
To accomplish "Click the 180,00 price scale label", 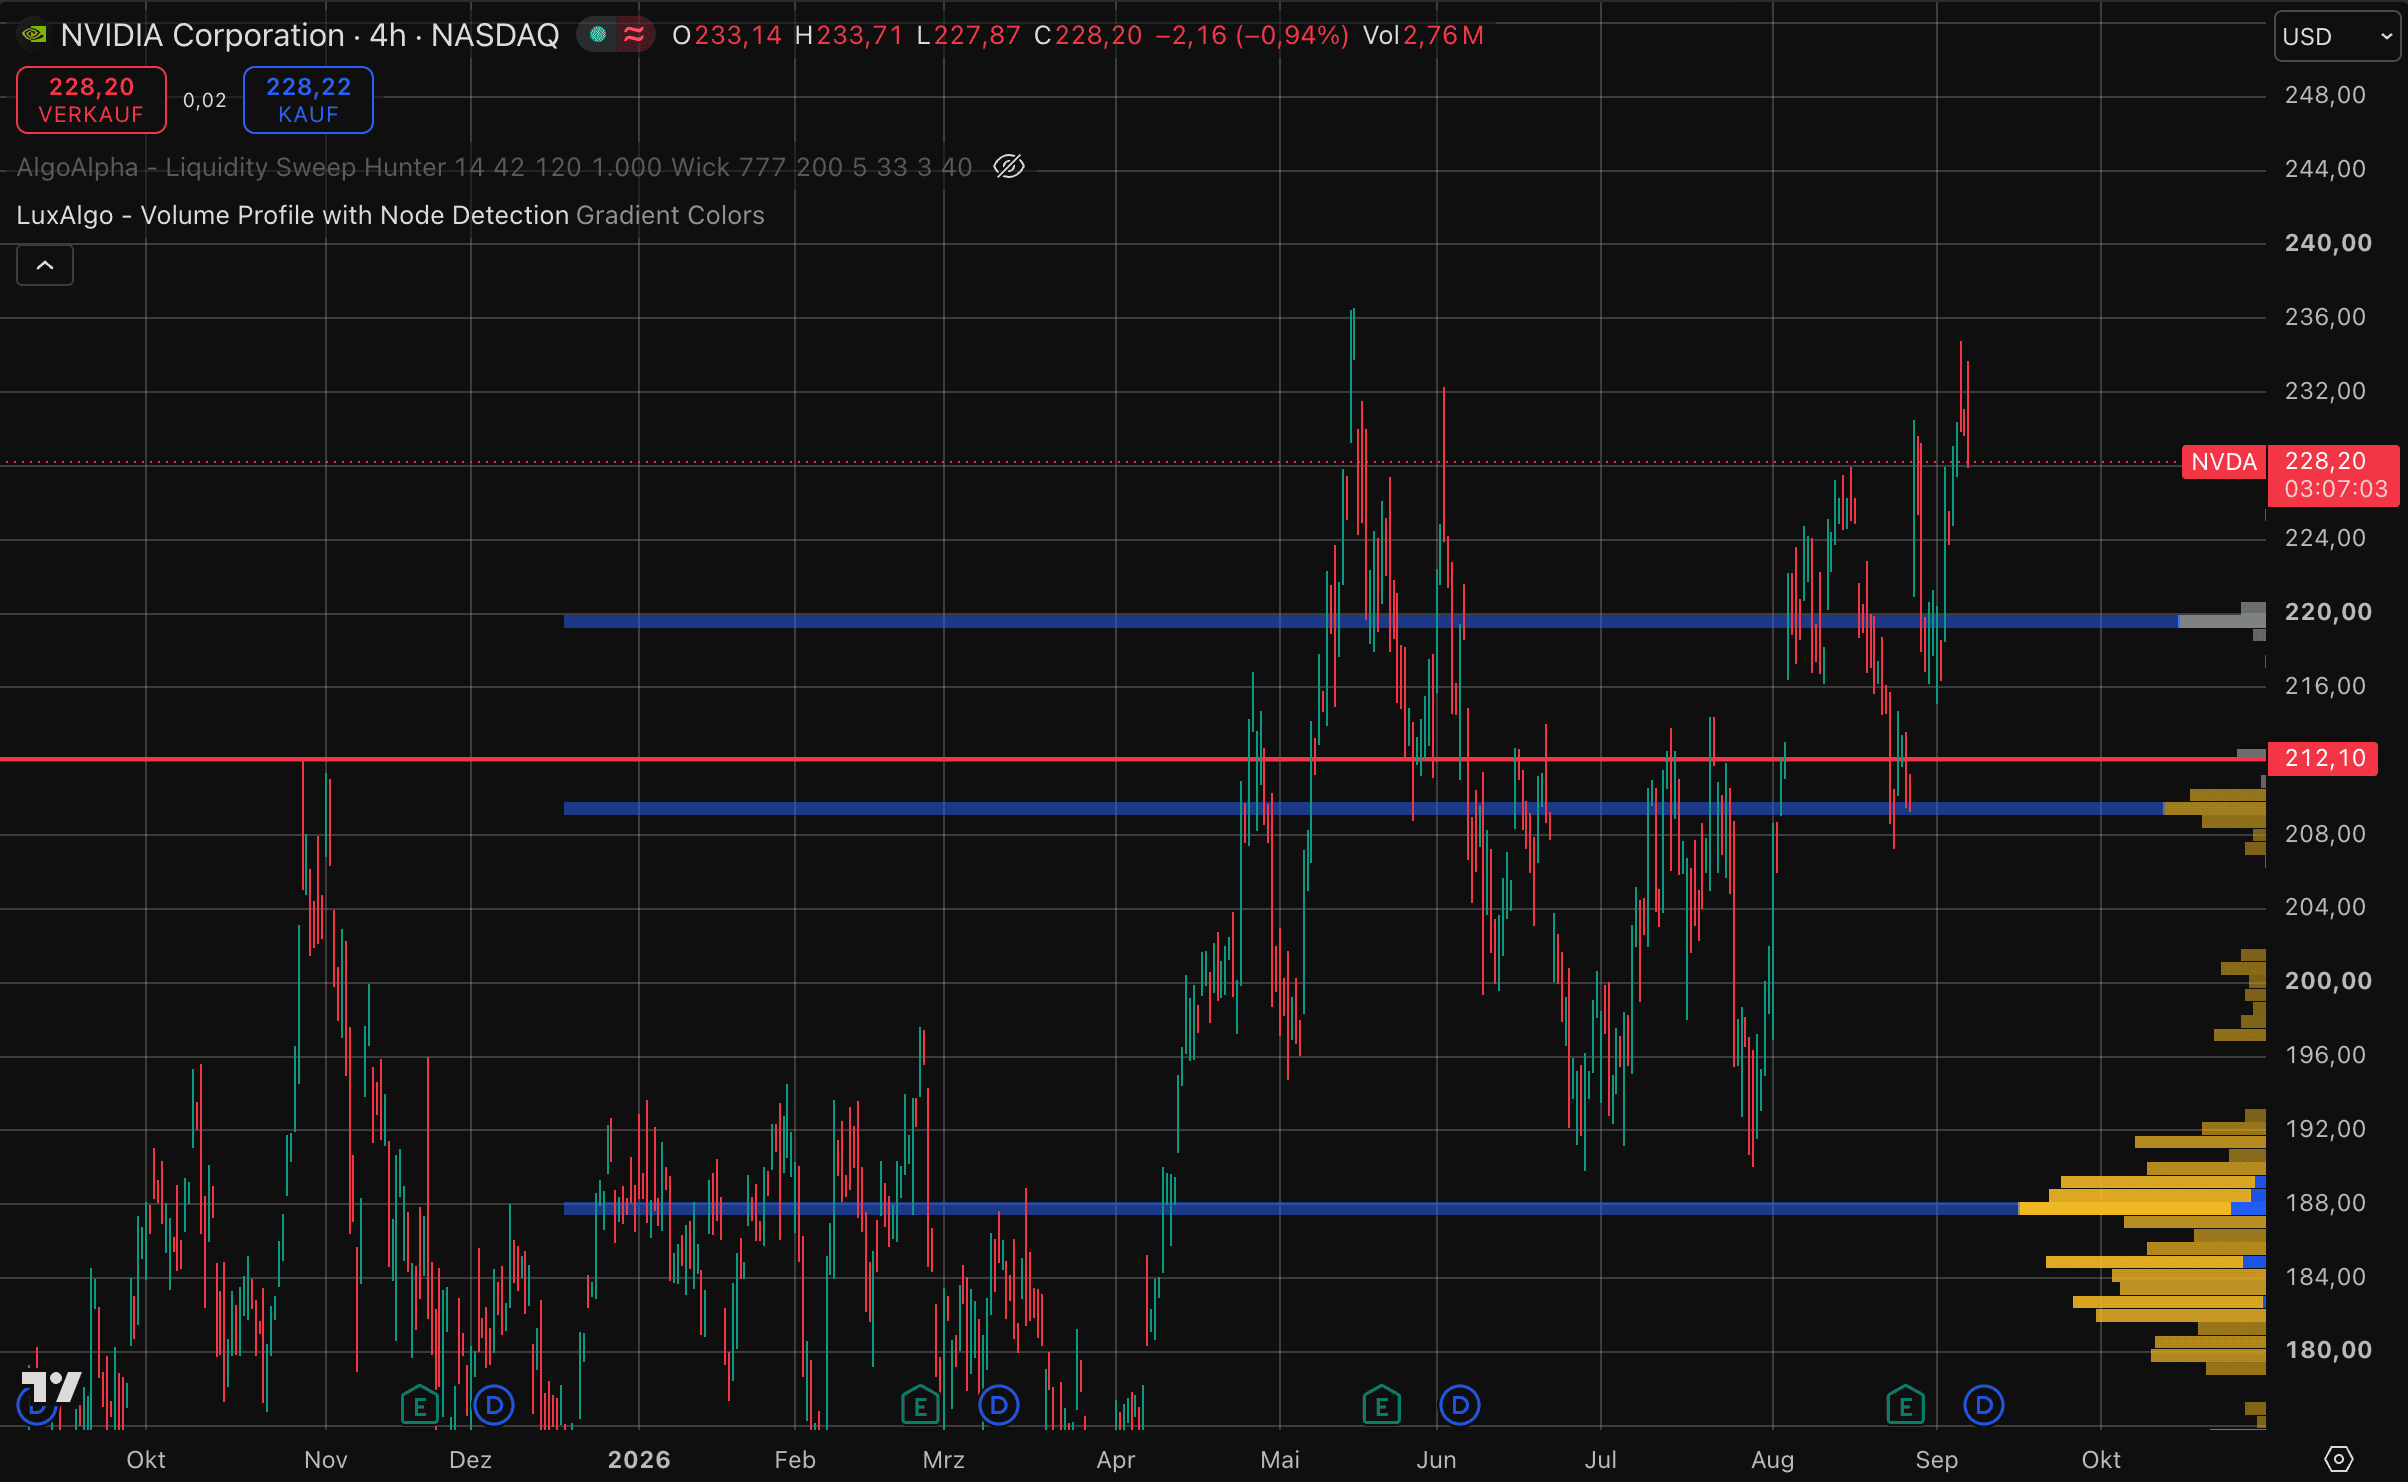I will (x=2328, y=1350).
